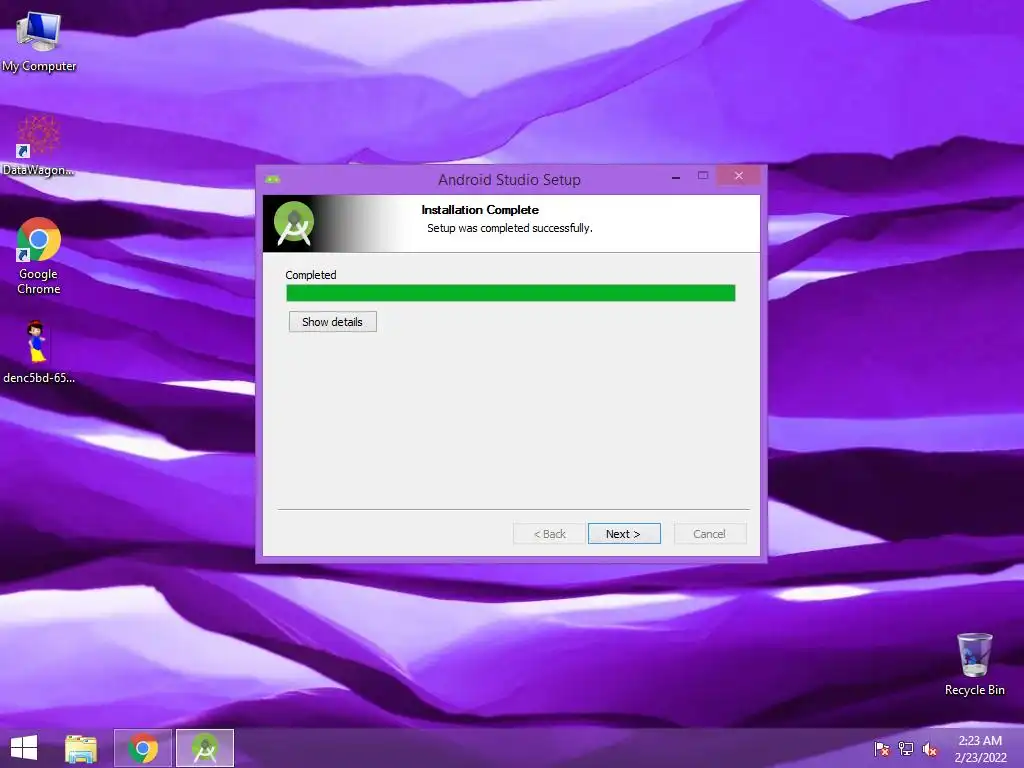Image resolution: width=1024 pixels, height=768 pixels.
Task: Switch to Chrome in the taskbar
Action: [x=143, y=748]
